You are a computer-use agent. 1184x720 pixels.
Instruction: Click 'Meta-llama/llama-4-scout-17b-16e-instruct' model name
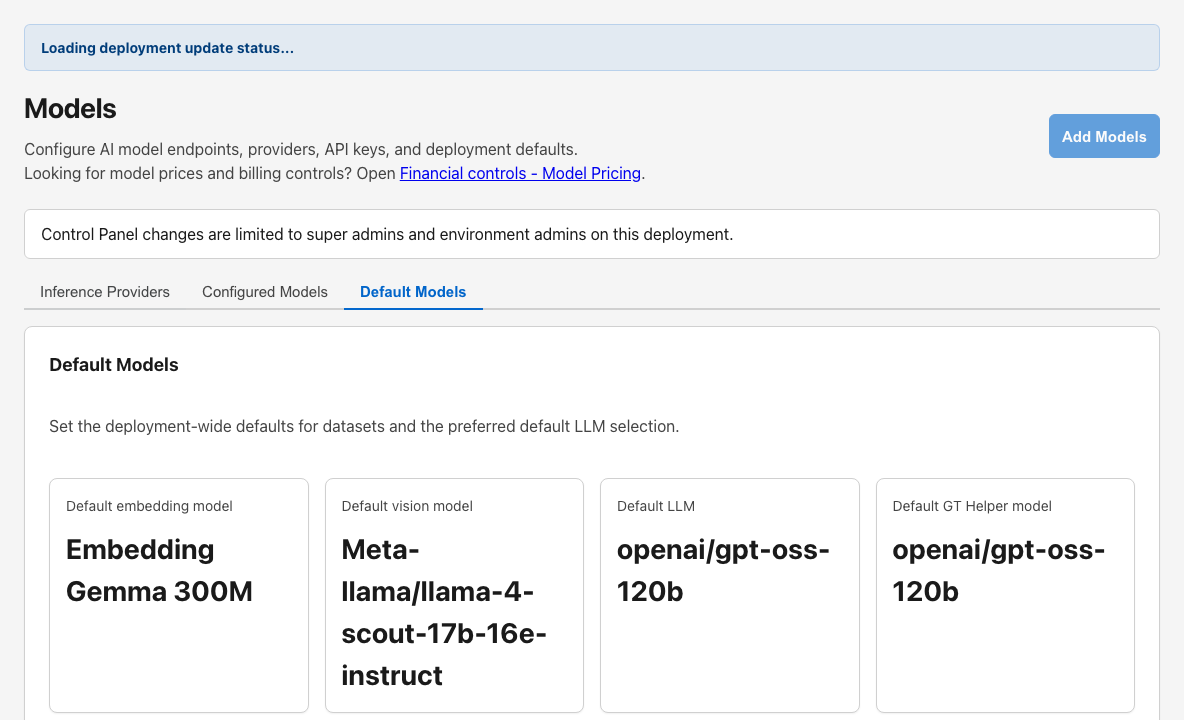(x=444, y=612)
